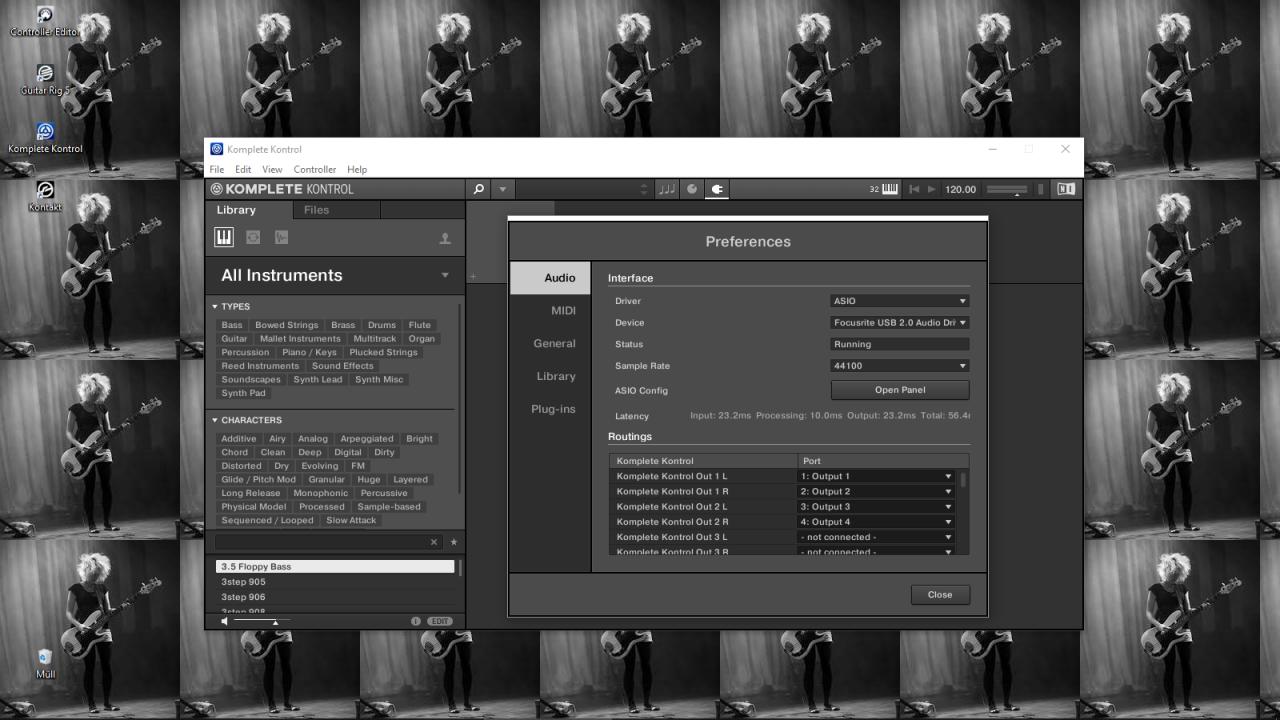Toggle the favorites star filter
This screenshot has height=720, width=1280.
click(453, 542)
